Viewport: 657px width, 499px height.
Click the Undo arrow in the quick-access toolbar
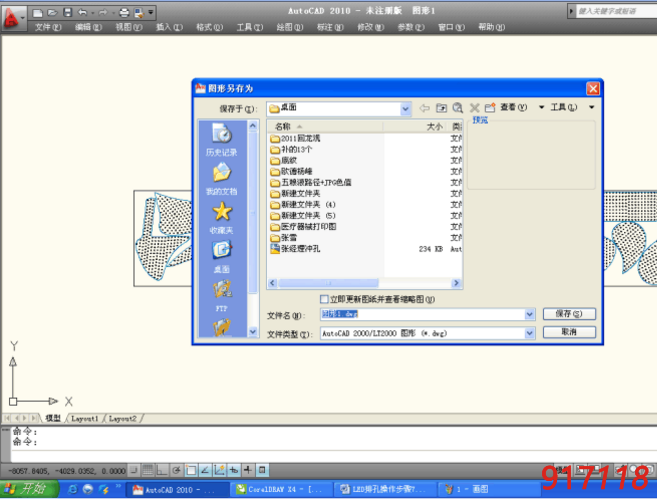point(82,13)
